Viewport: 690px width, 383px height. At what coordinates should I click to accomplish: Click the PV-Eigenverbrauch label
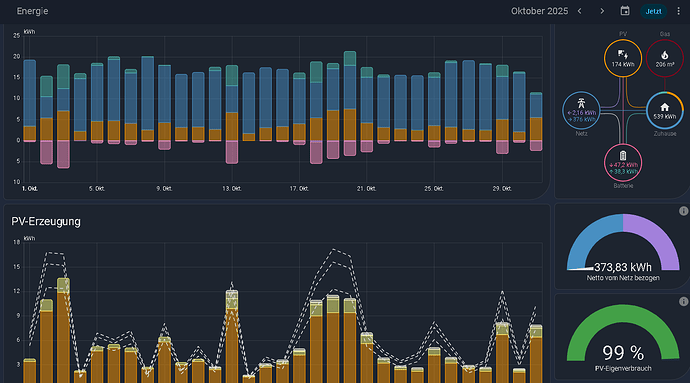(x=623, y=368)
